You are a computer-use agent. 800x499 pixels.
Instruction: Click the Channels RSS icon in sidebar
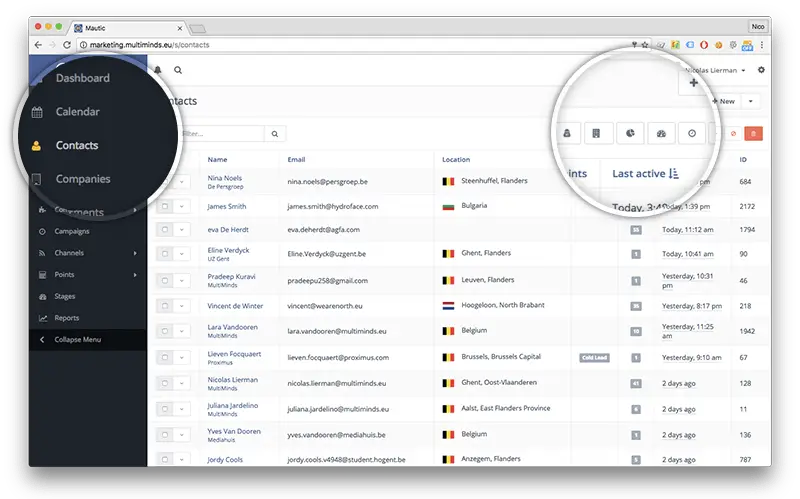[x=42, y=253]
